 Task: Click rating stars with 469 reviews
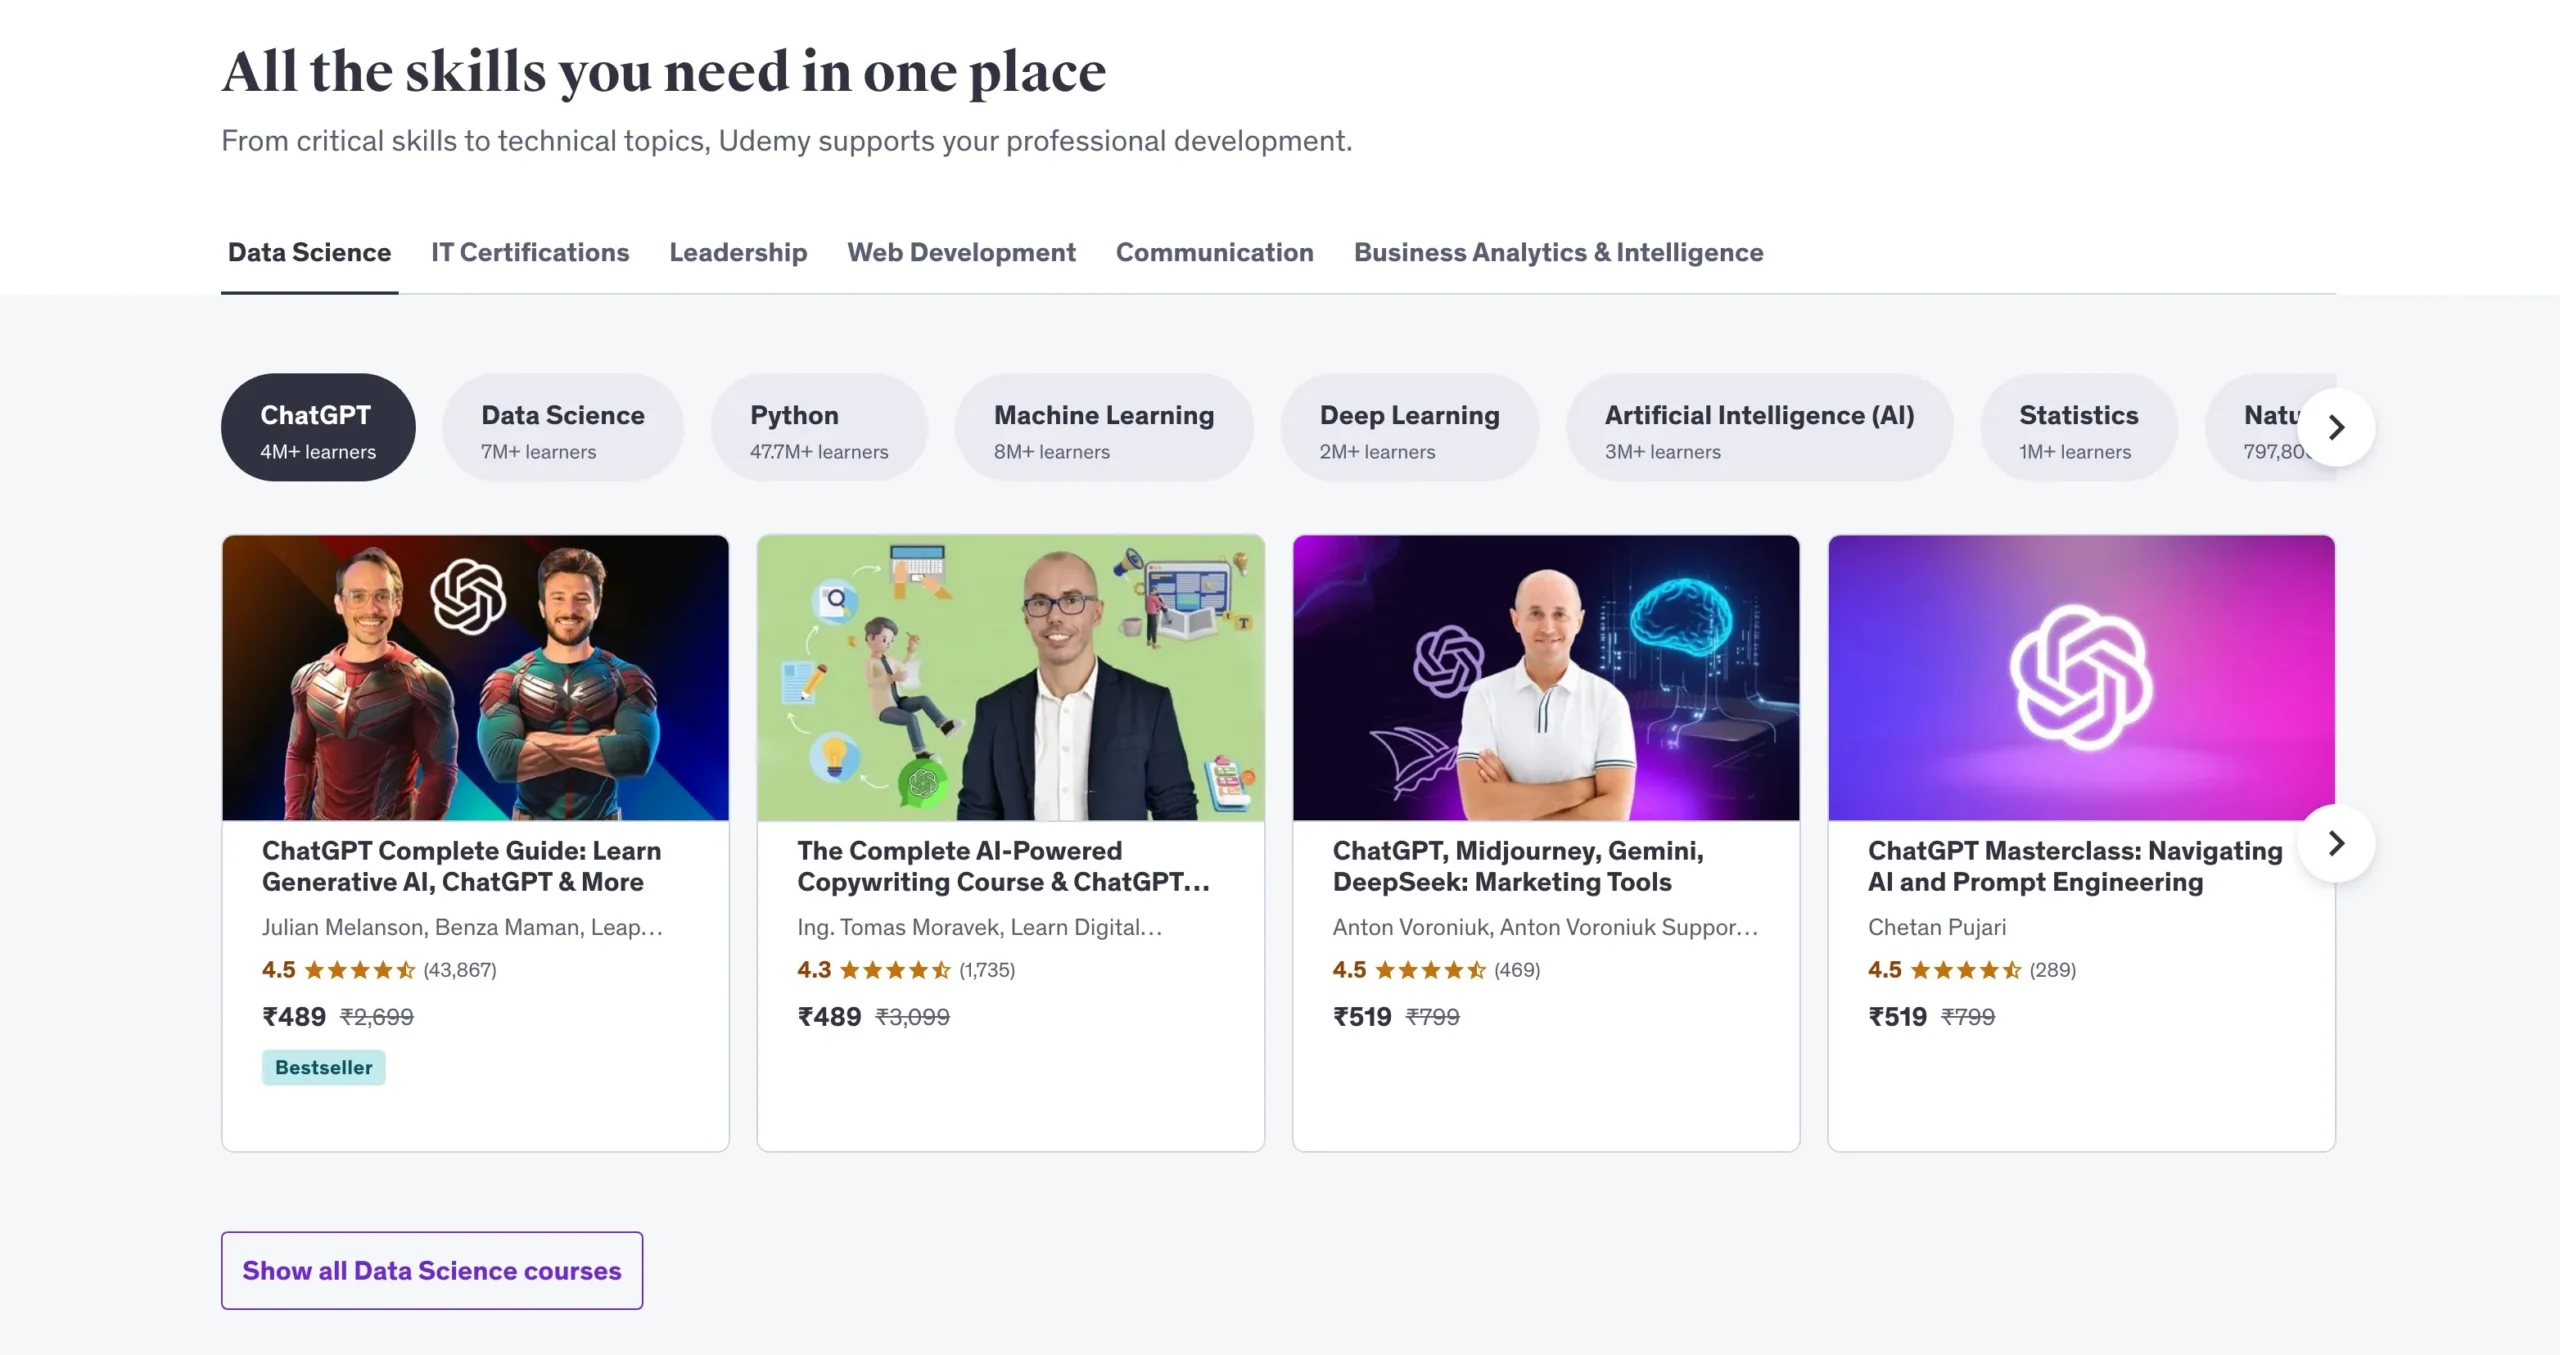[x=1430, y=970]
